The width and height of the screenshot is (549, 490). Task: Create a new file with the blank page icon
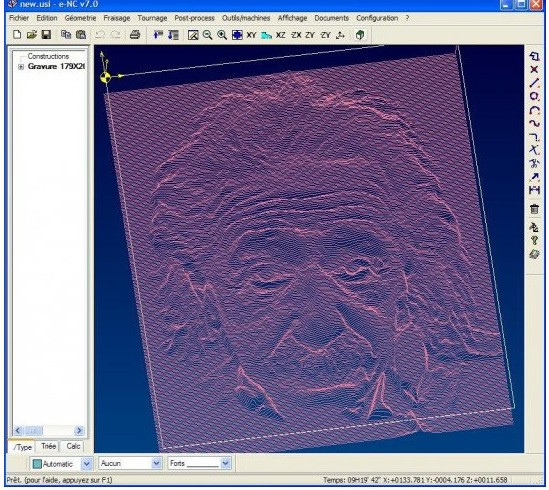pyautogui.click(x=17, y=34)
